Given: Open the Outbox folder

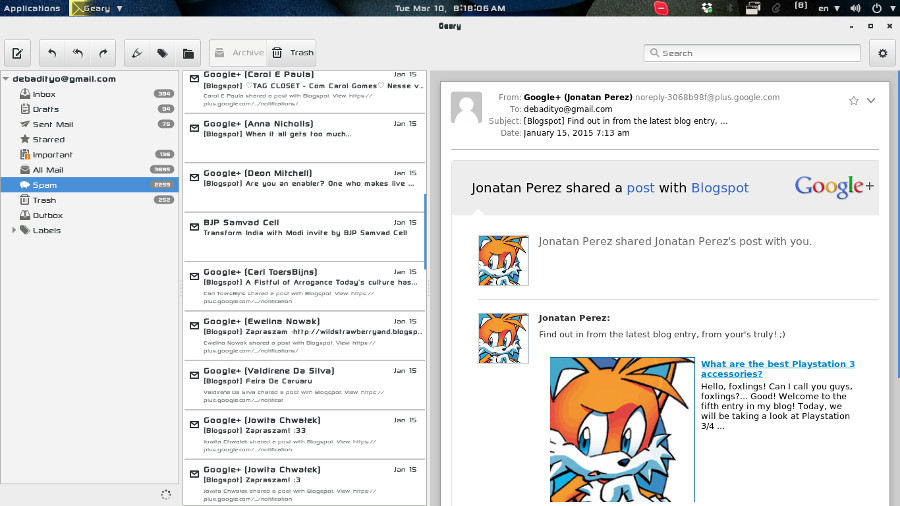Looking at the screenshot, I should [x=90, y=215].
